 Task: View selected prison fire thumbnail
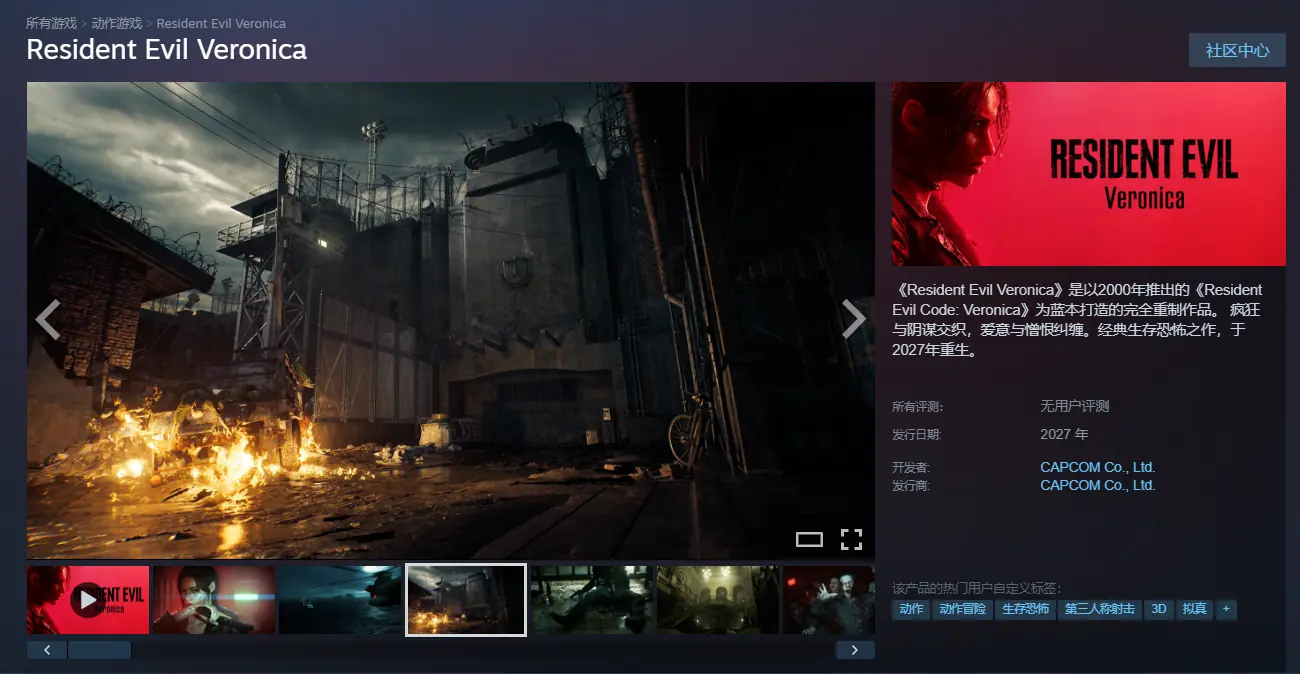(x=466, y=599)
